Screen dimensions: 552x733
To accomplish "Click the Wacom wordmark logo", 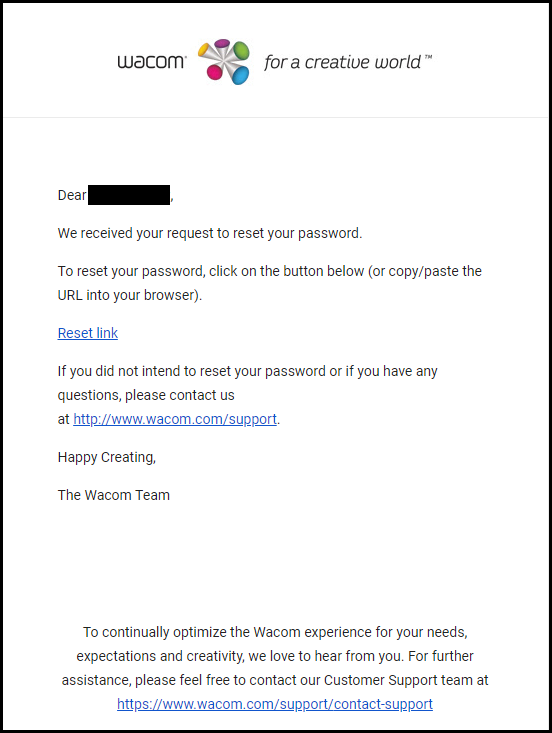I will (x=152, y=62).
